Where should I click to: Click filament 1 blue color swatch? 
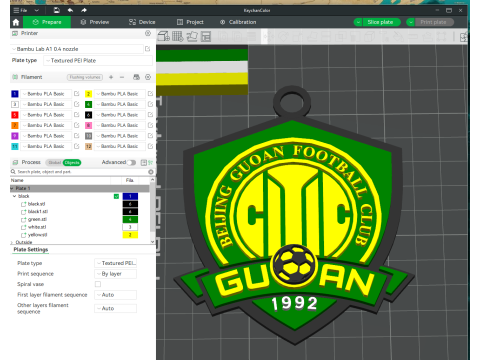pyautogui.click(x=15, y=94)
